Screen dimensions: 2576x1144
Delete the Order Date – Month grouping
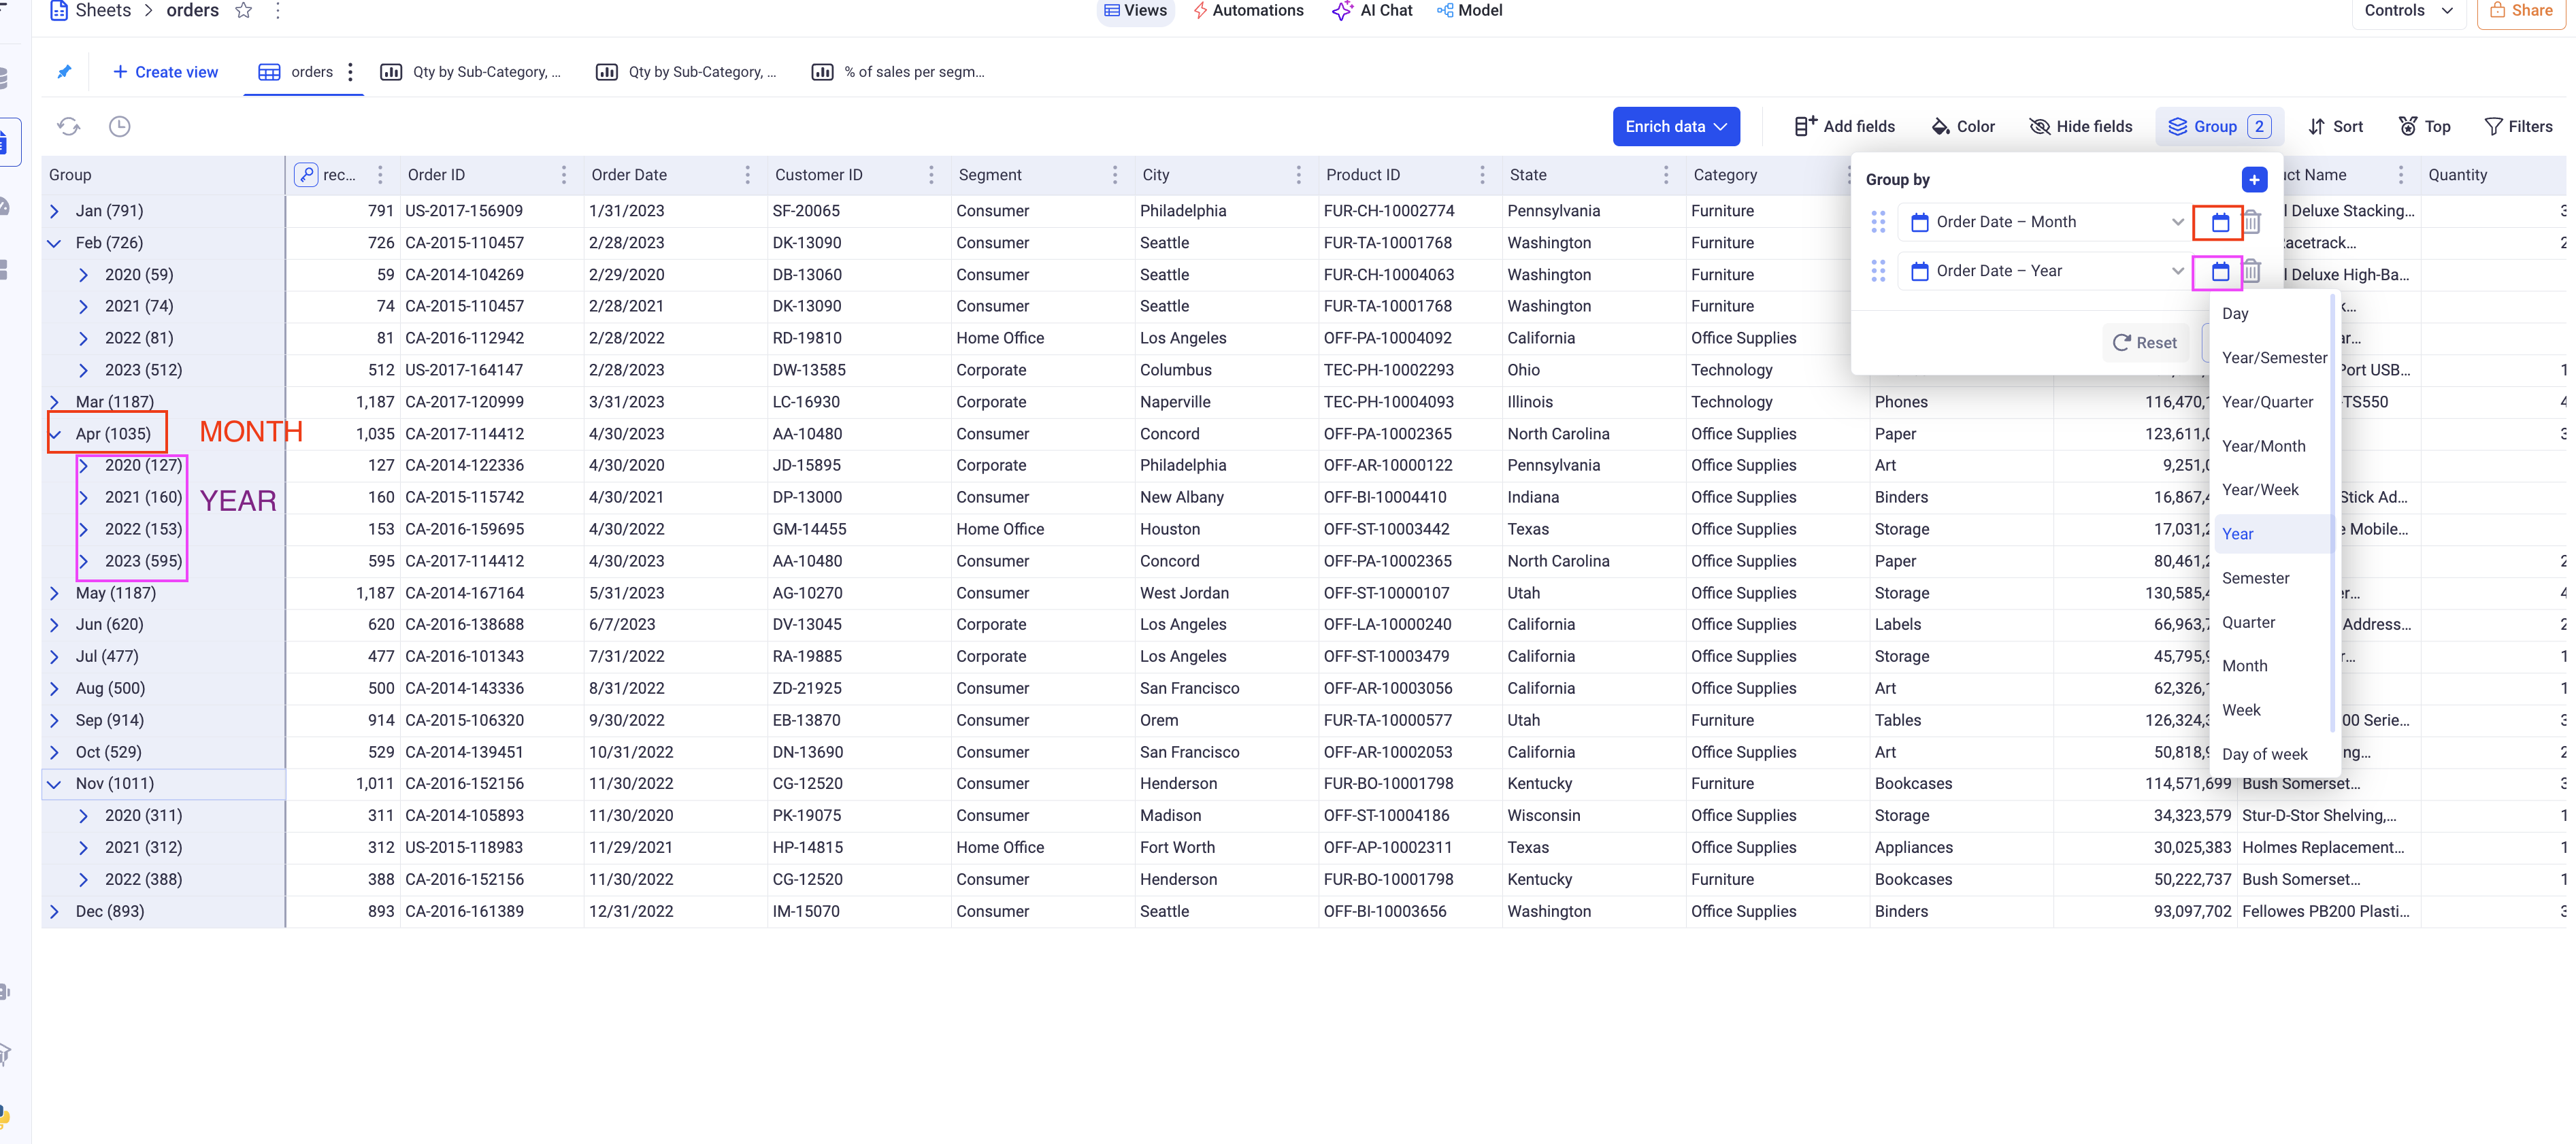pyautogui.click(x=2251, y=222)
